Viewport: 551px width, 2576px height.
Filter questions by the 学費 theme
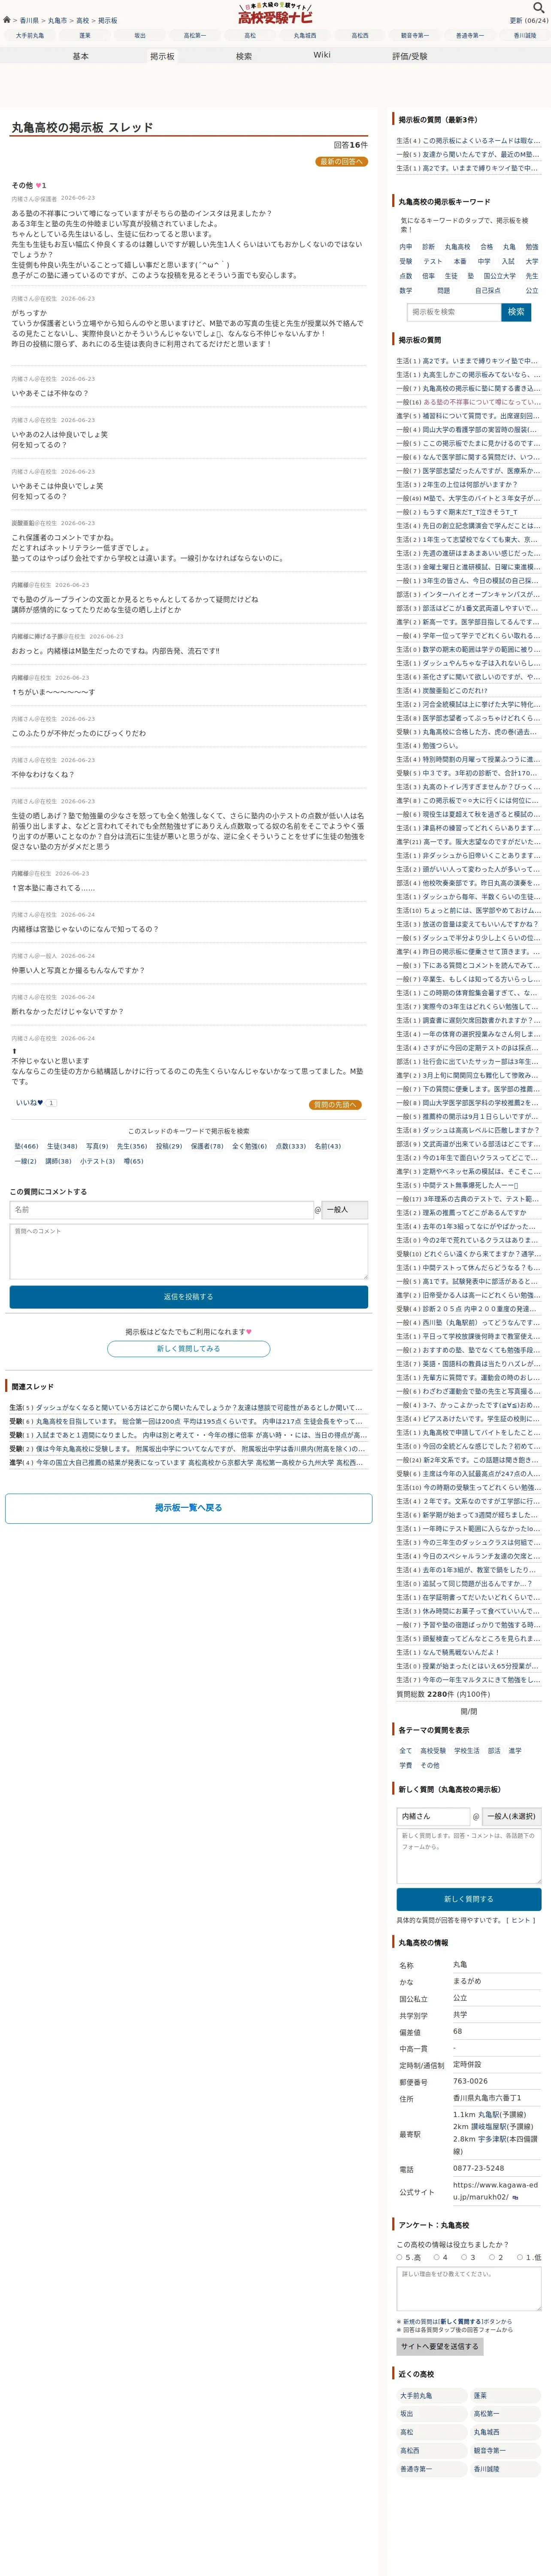(406, 1765)
